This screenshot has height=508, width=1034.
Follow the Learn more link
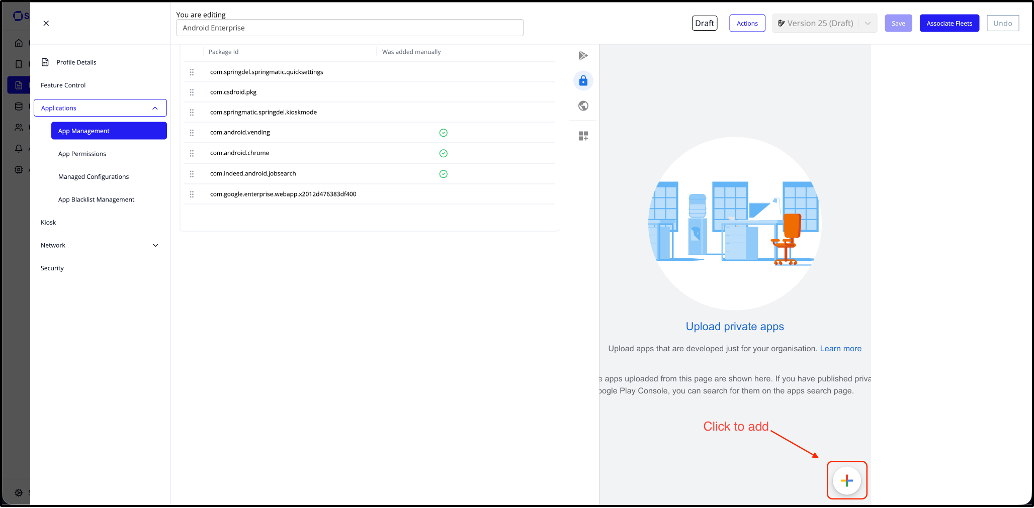[x=841, y=348]
